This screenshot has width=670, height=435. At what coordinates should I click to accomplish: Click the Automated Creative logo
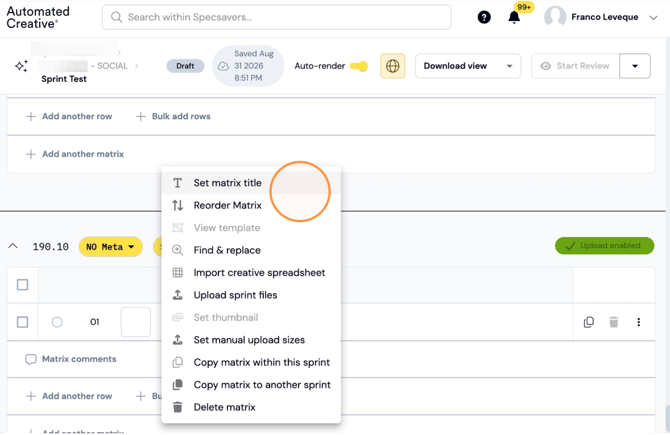38,18
